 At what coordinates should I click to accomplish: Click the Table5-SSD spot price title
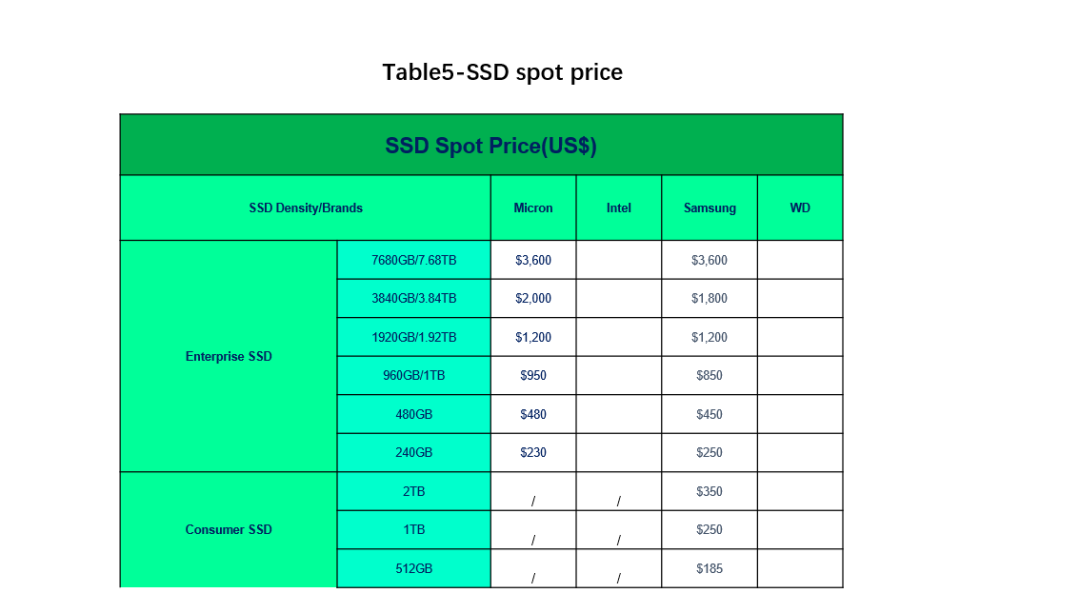pyautogui.click(x=502, y=72)
